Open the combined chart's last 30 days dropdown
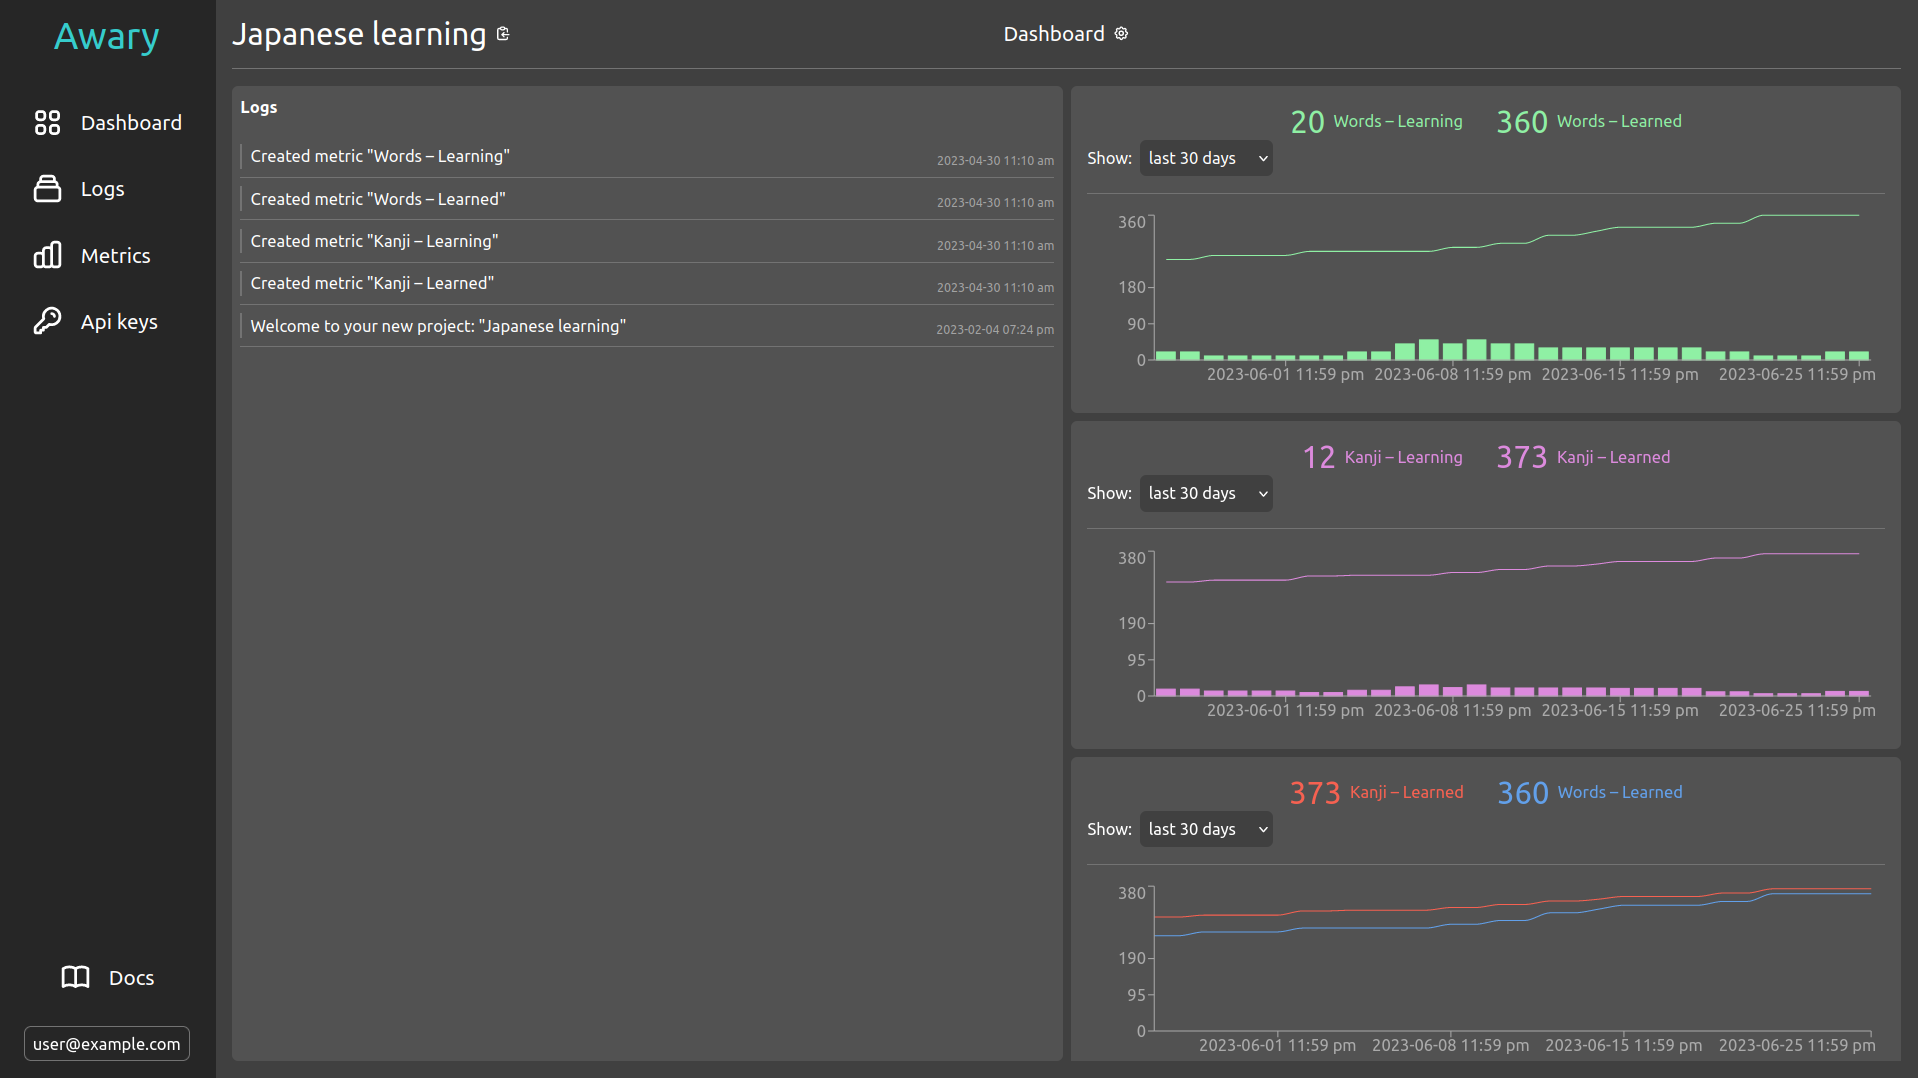 coord(1205,829)
